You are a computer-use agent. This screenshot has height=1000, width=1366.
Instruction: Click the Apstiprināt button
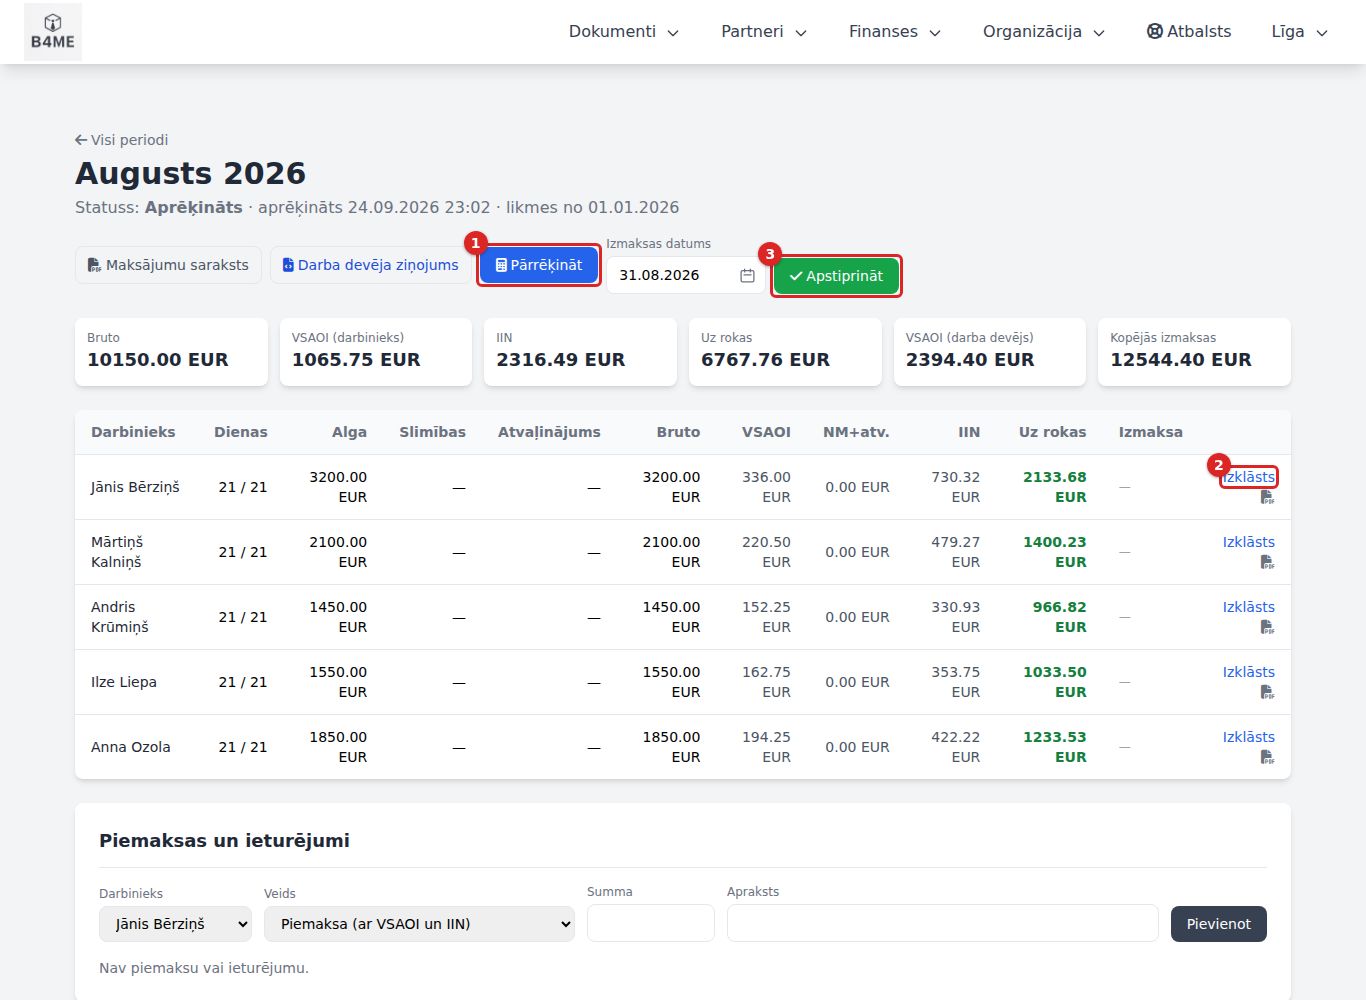coord(836,276)
